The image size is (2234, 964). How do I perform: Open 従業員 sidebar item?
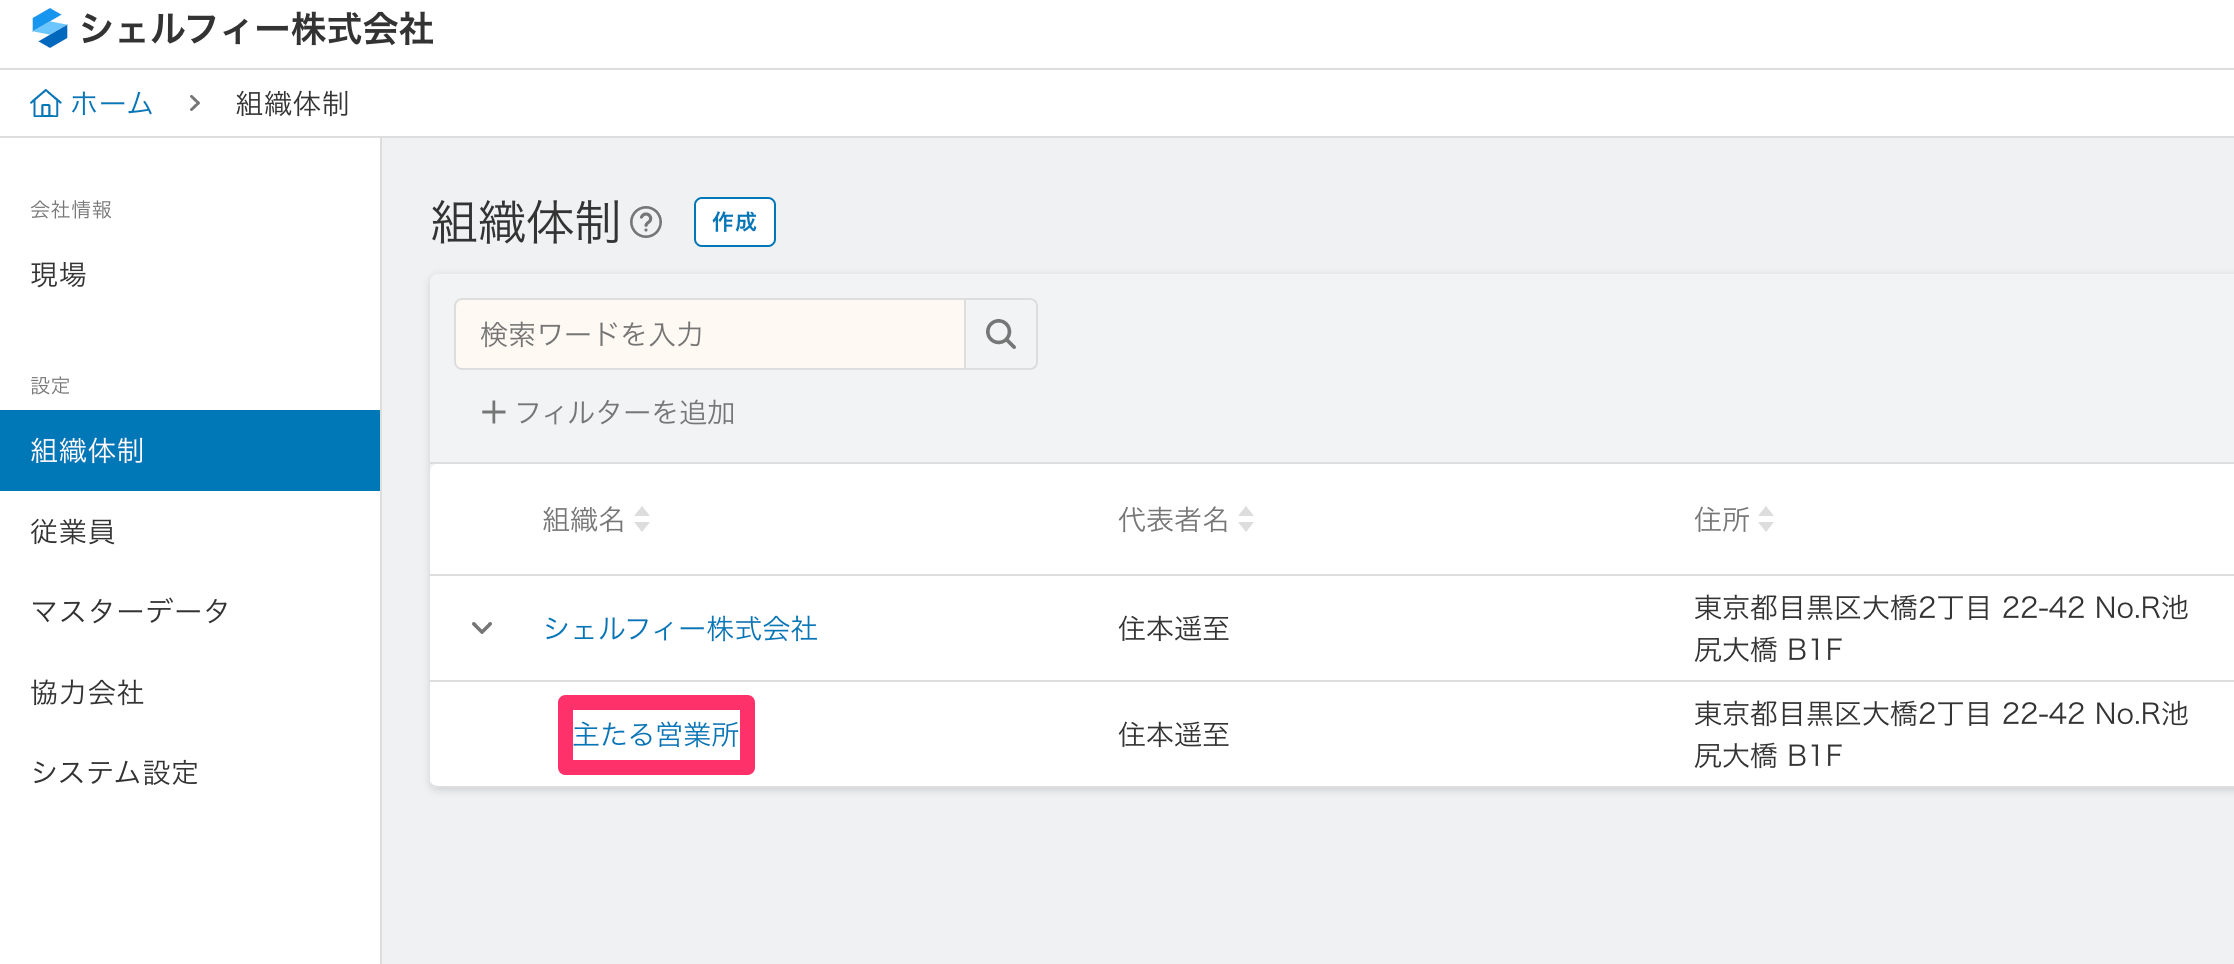(73, 531)
